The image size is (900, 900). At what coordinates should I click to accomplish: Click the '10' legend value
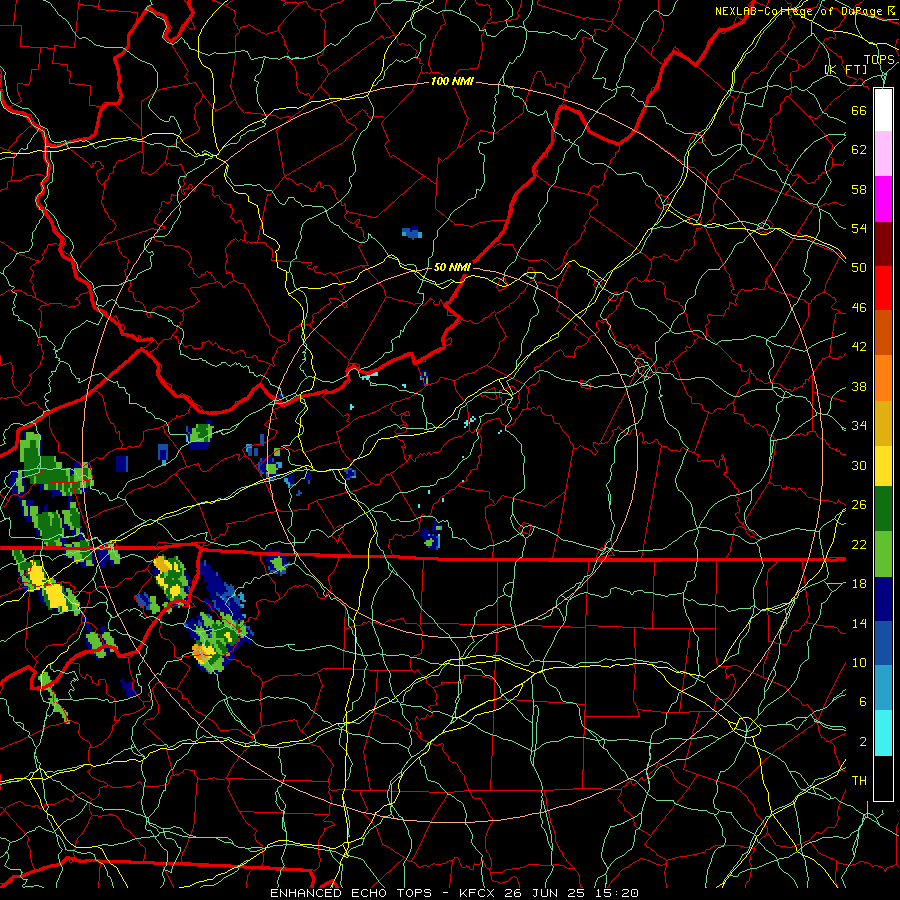[859, 663]
